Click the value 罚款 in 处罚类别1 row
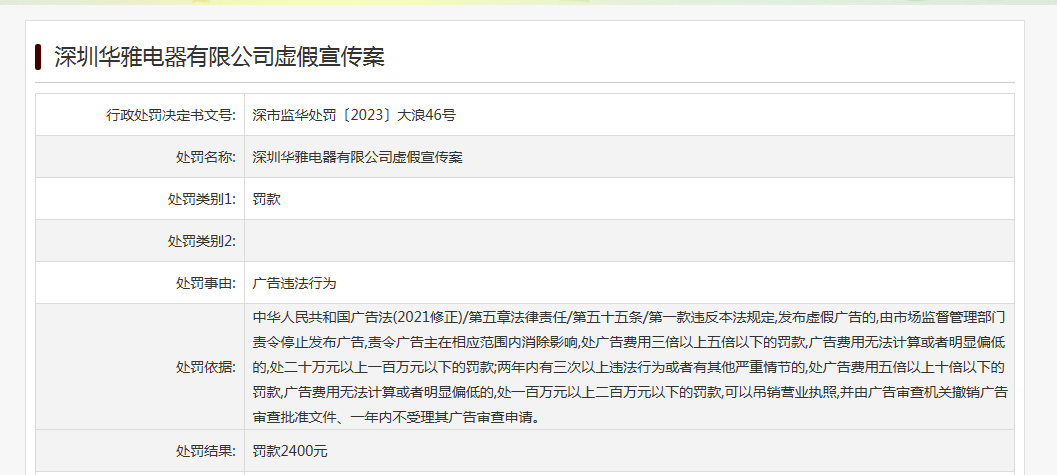The height and width of the screenshot is (475, 1057). [266, 199]
